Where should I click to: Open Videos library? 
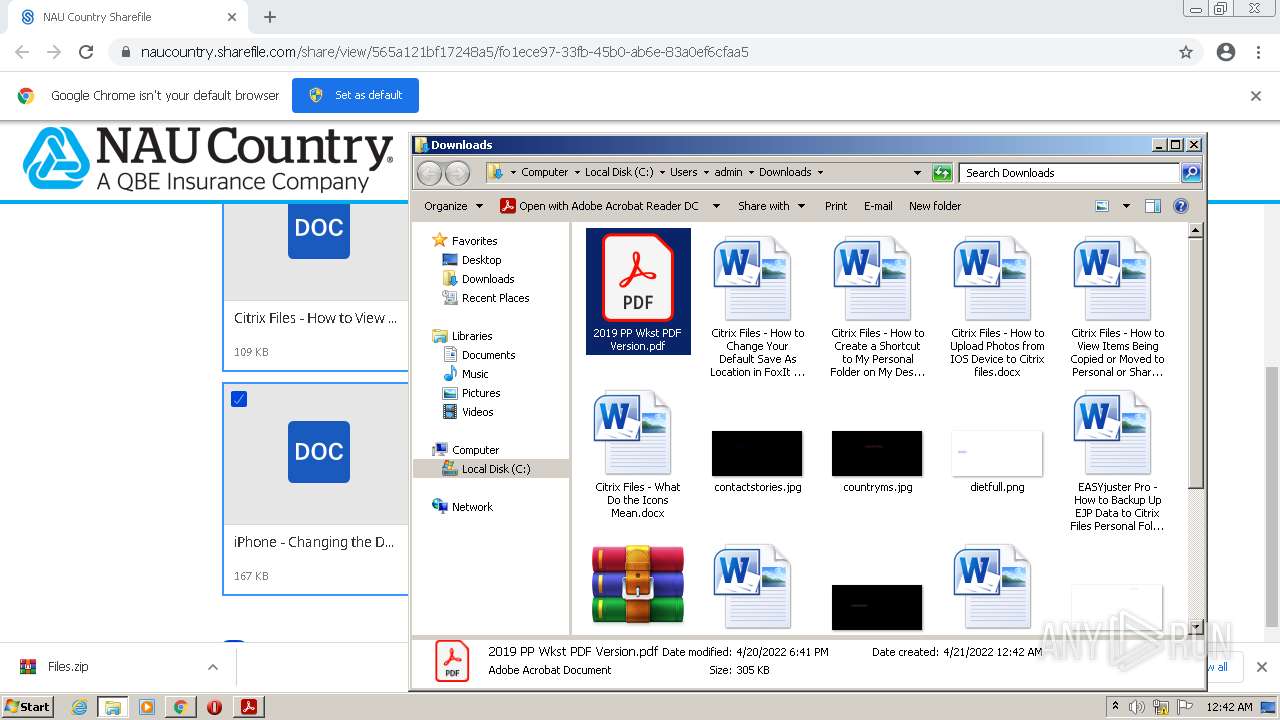point(477,412)
